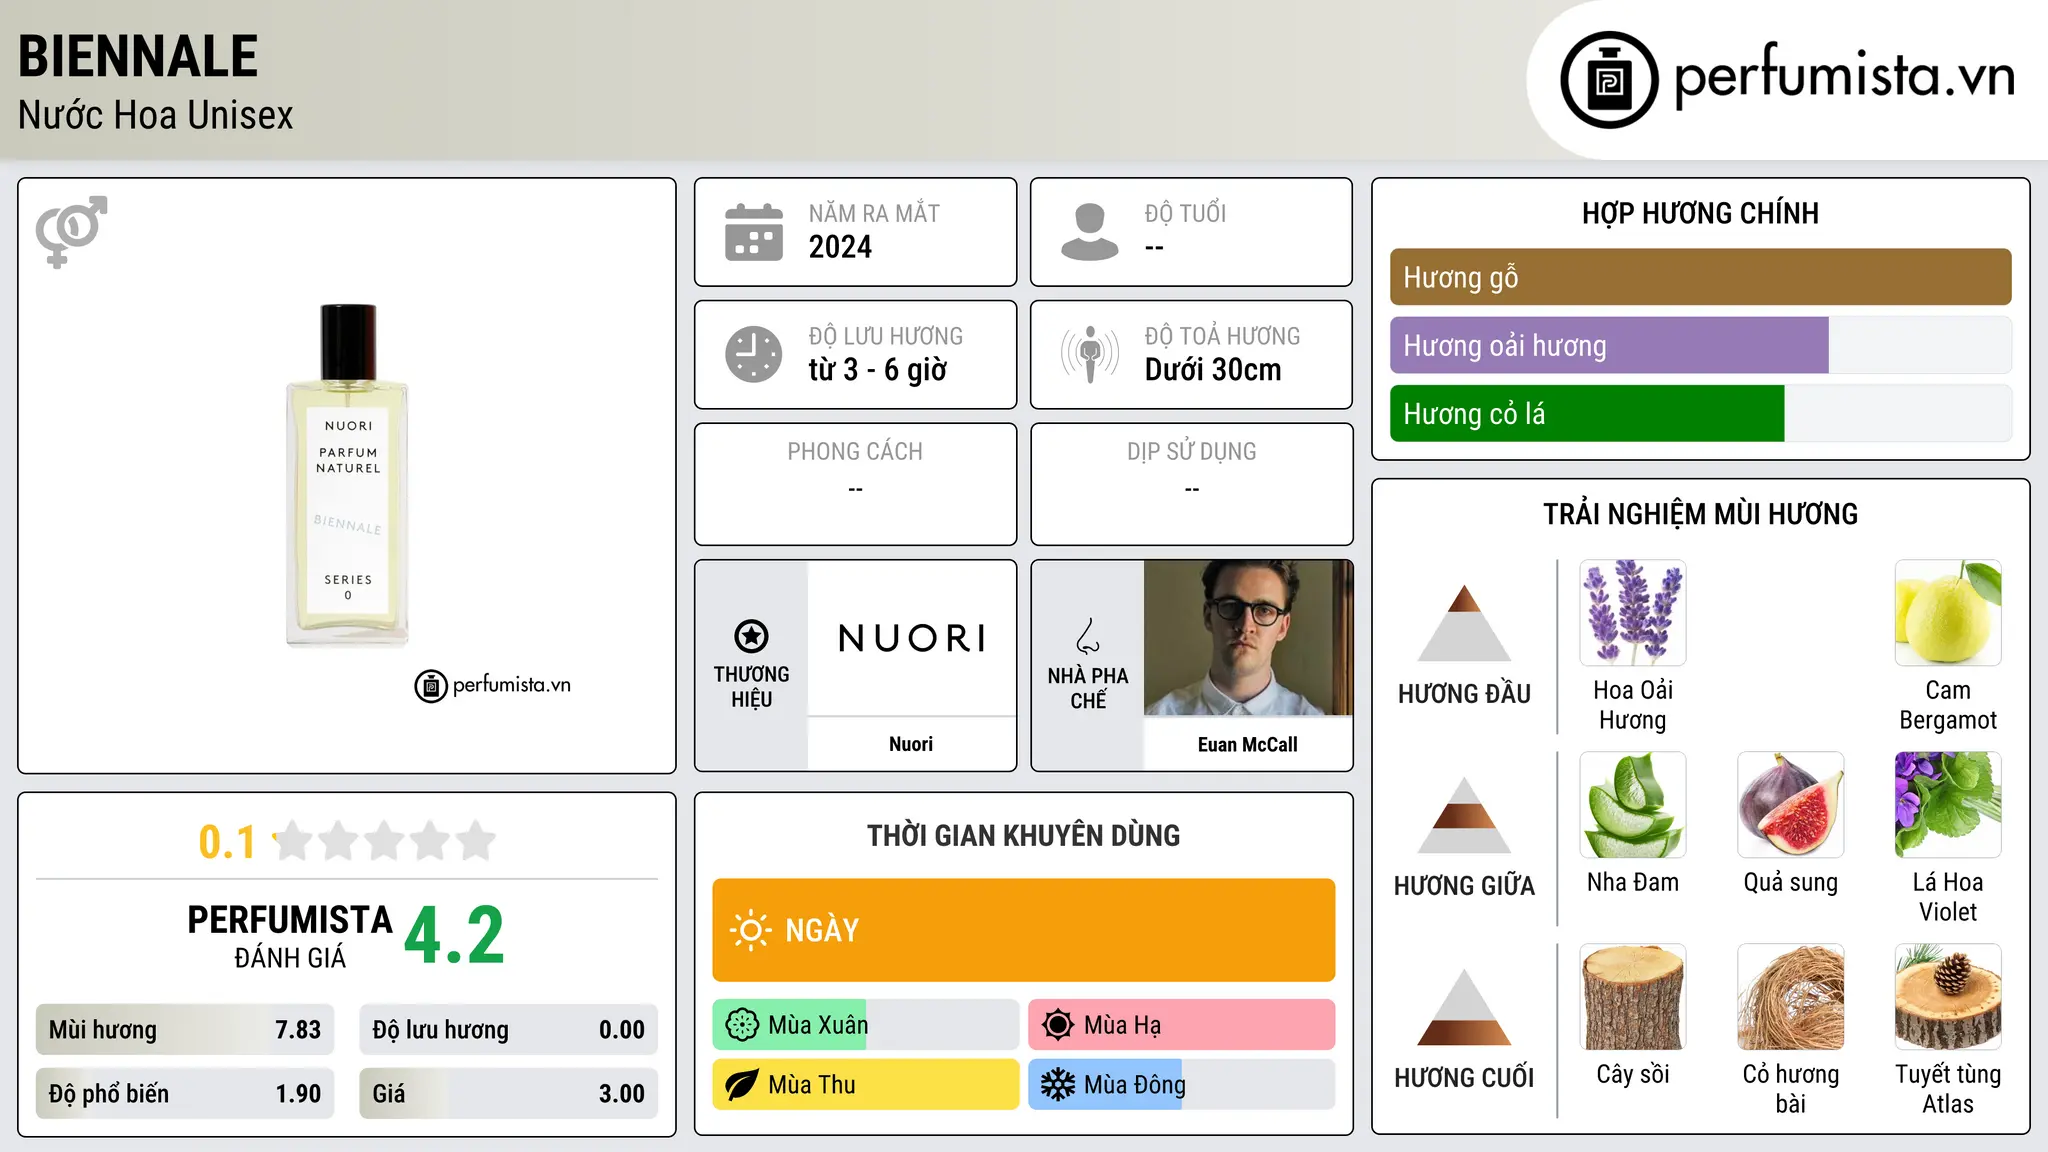
Task: Select the Mùa Xuân season bar
Action: pos(866,1025)
